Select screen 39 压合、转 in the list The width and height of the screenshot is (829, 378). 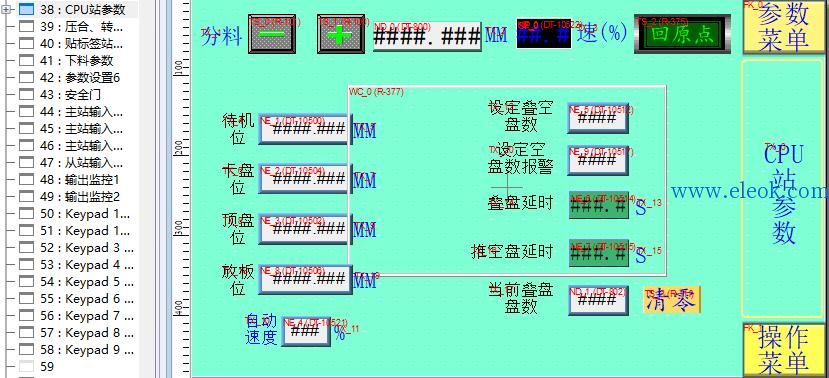(x=81, y=26)
